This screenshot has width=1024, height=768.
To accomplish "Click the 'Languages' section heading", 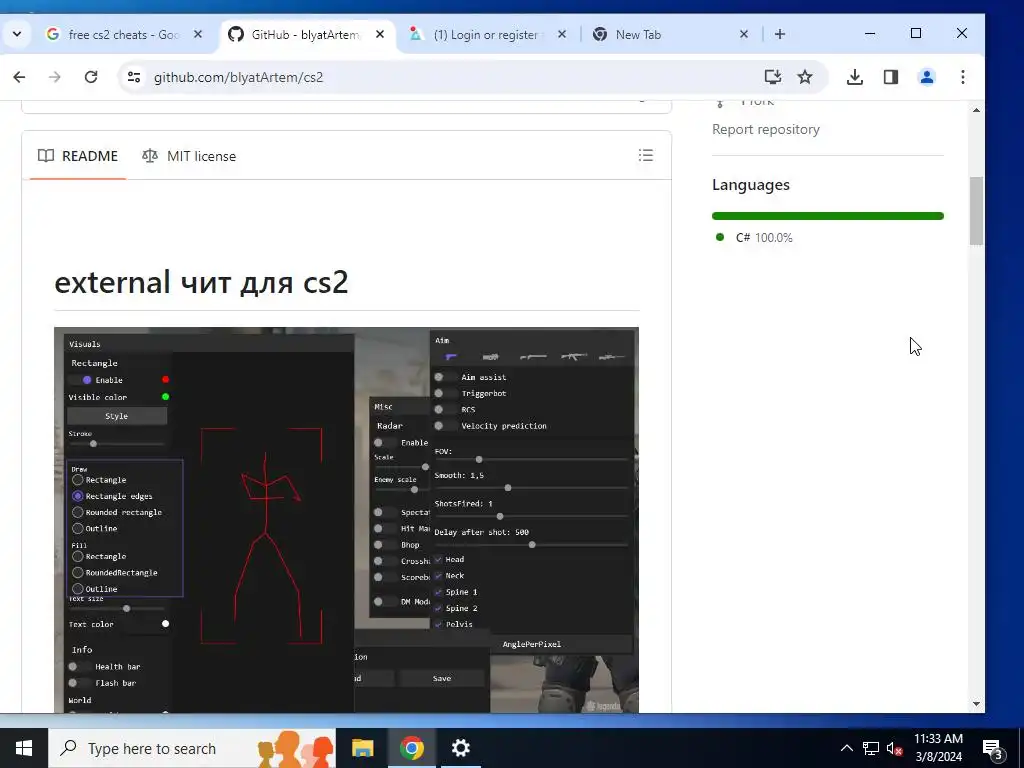I will coord(750,185).
